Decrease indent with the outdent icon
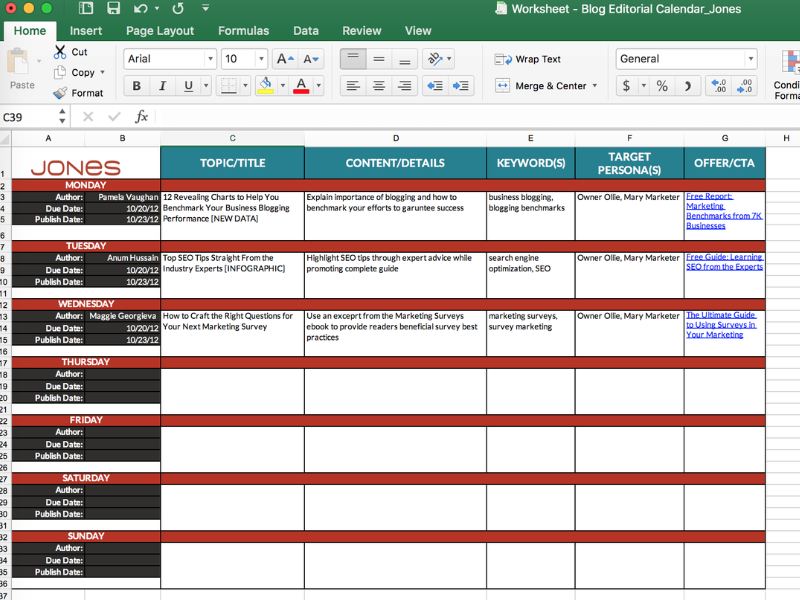This screenshot has height=600, width=800. click(435, 85)
